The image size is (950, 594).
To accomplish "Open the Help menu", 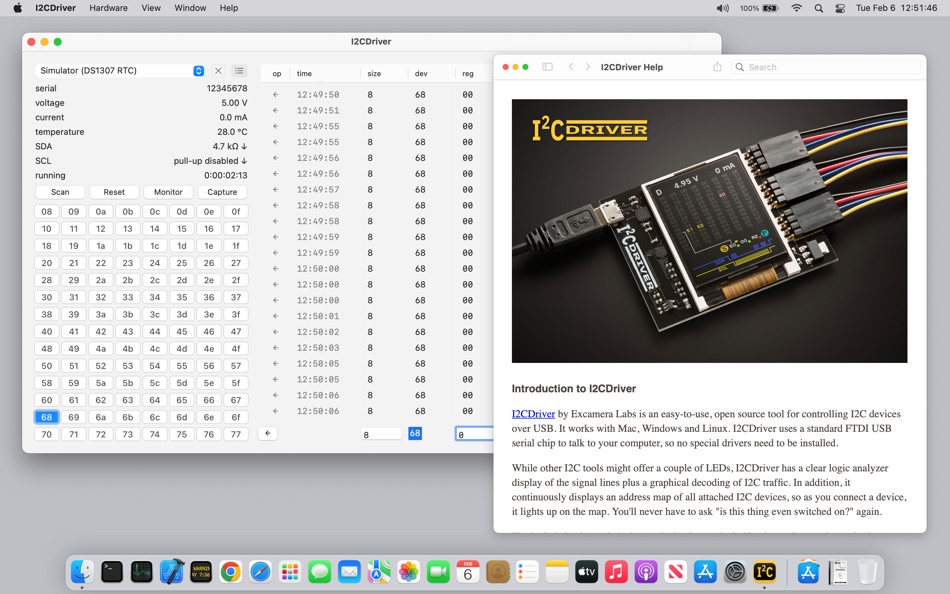I will coord(228,8).
